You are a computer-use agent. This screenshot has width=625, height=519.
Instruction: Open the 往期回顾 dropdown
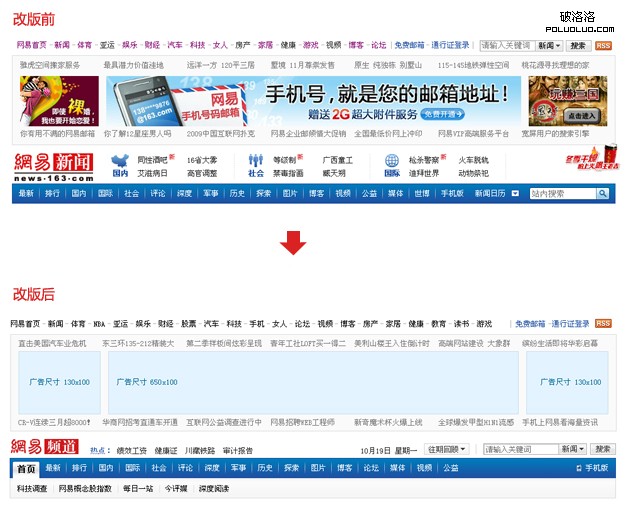(445, 450)
